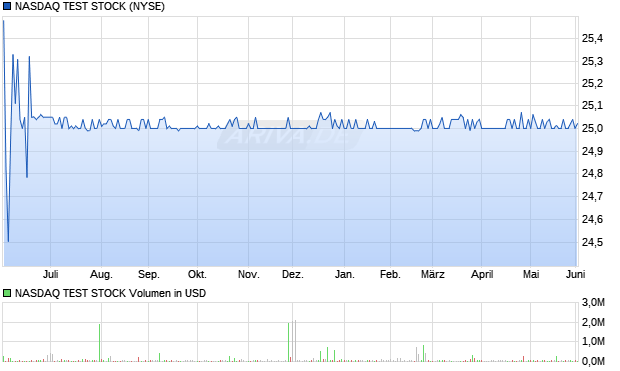Image resolution: width=620 pixels, height=371 pixels.
Task: Click the 'NASDAQ TEST STOCK Volumen in USD' label
Action: click(110, 293)
